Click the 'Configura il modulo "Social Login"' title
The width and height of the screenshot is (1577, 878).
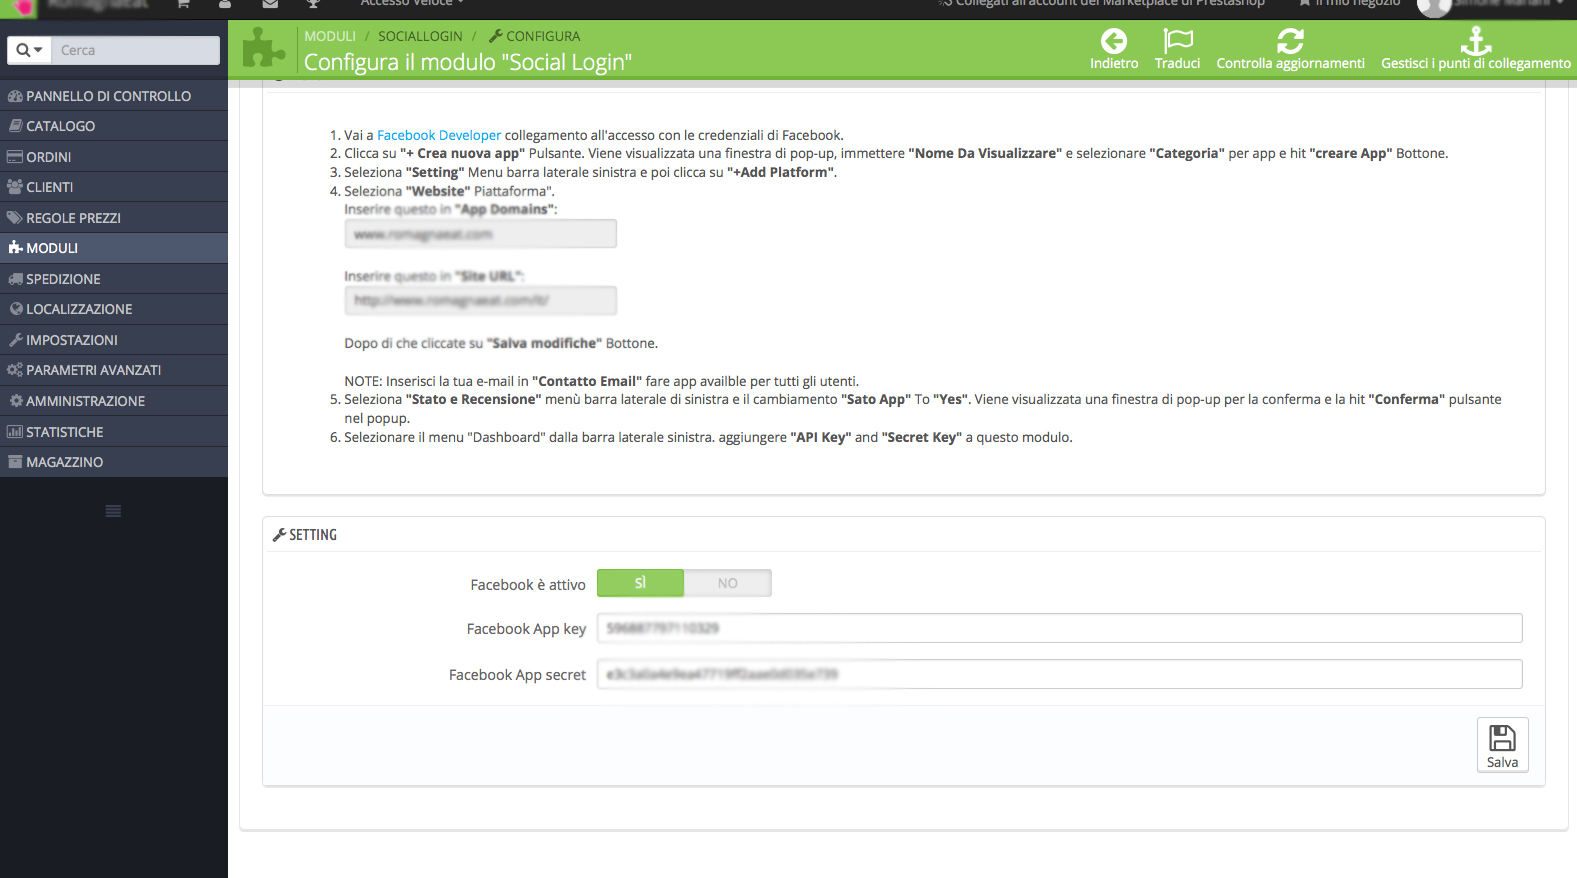[x=468, y=62]
